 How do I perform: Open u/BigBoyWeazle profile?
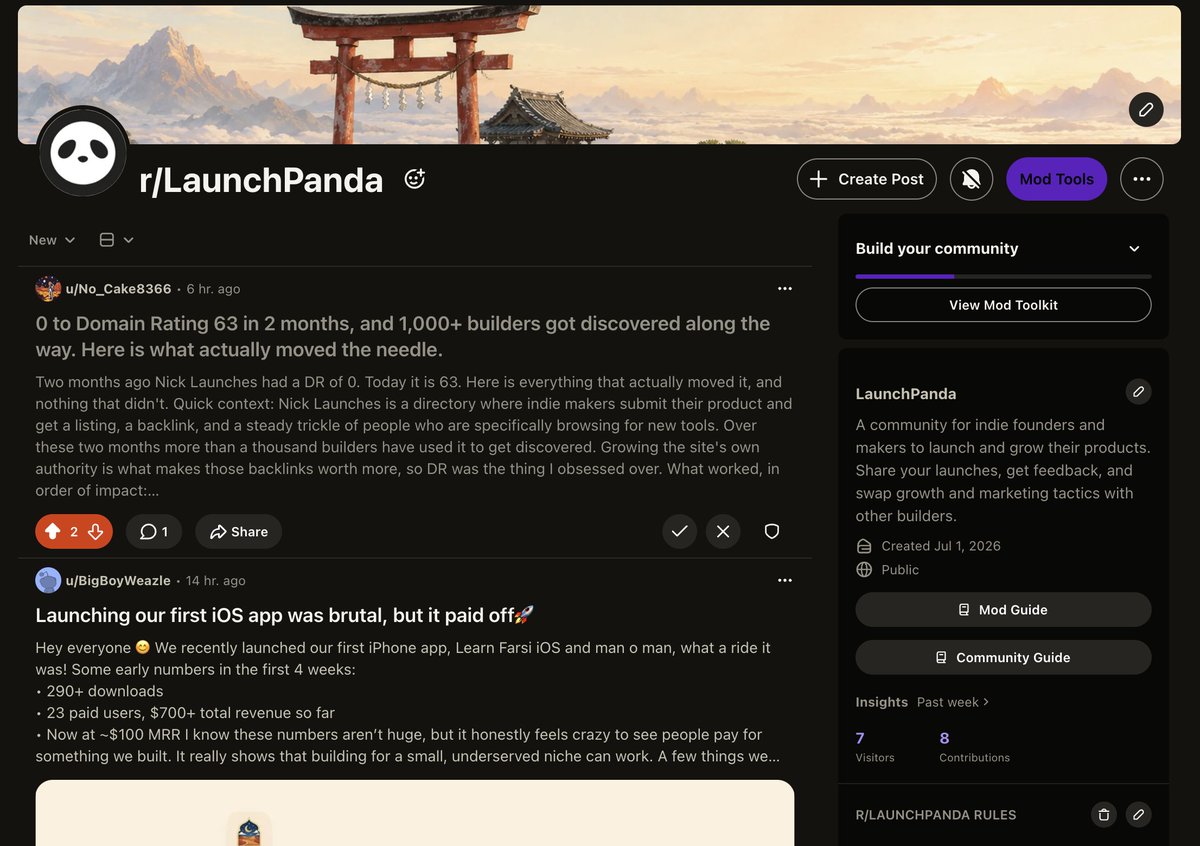118,581
